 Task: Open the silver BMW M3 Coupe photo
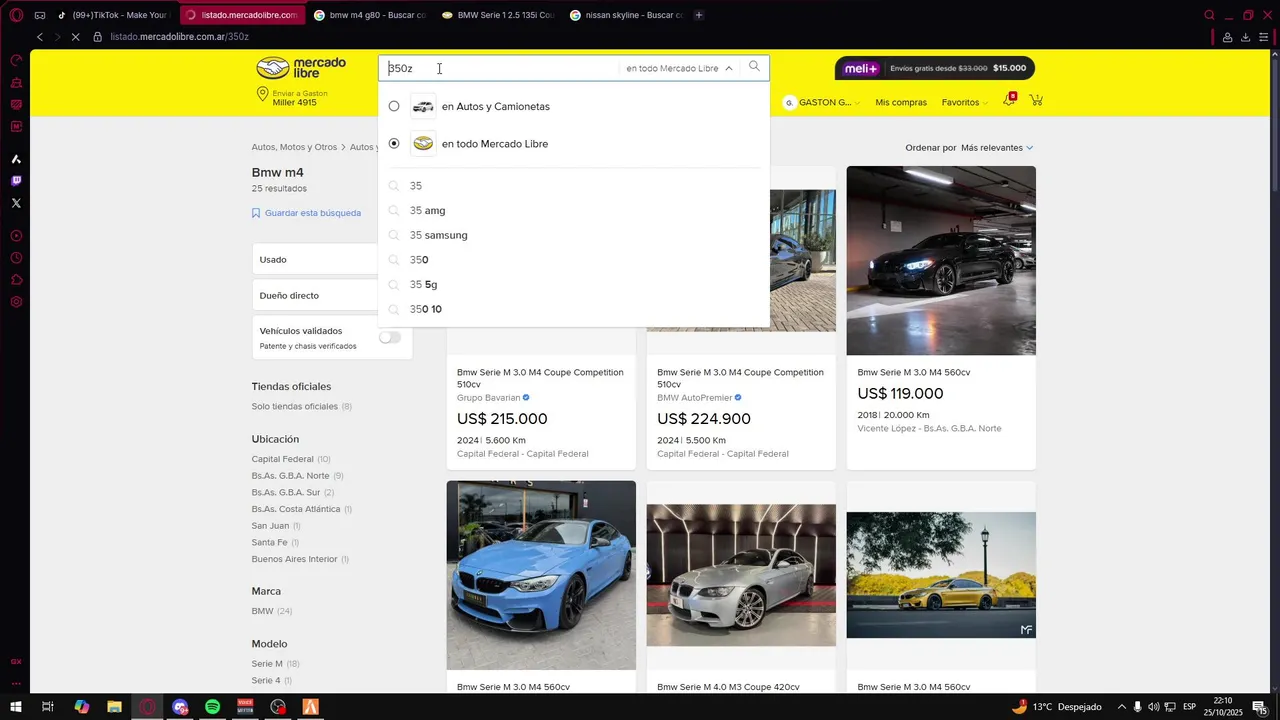[x=741, y=575]
